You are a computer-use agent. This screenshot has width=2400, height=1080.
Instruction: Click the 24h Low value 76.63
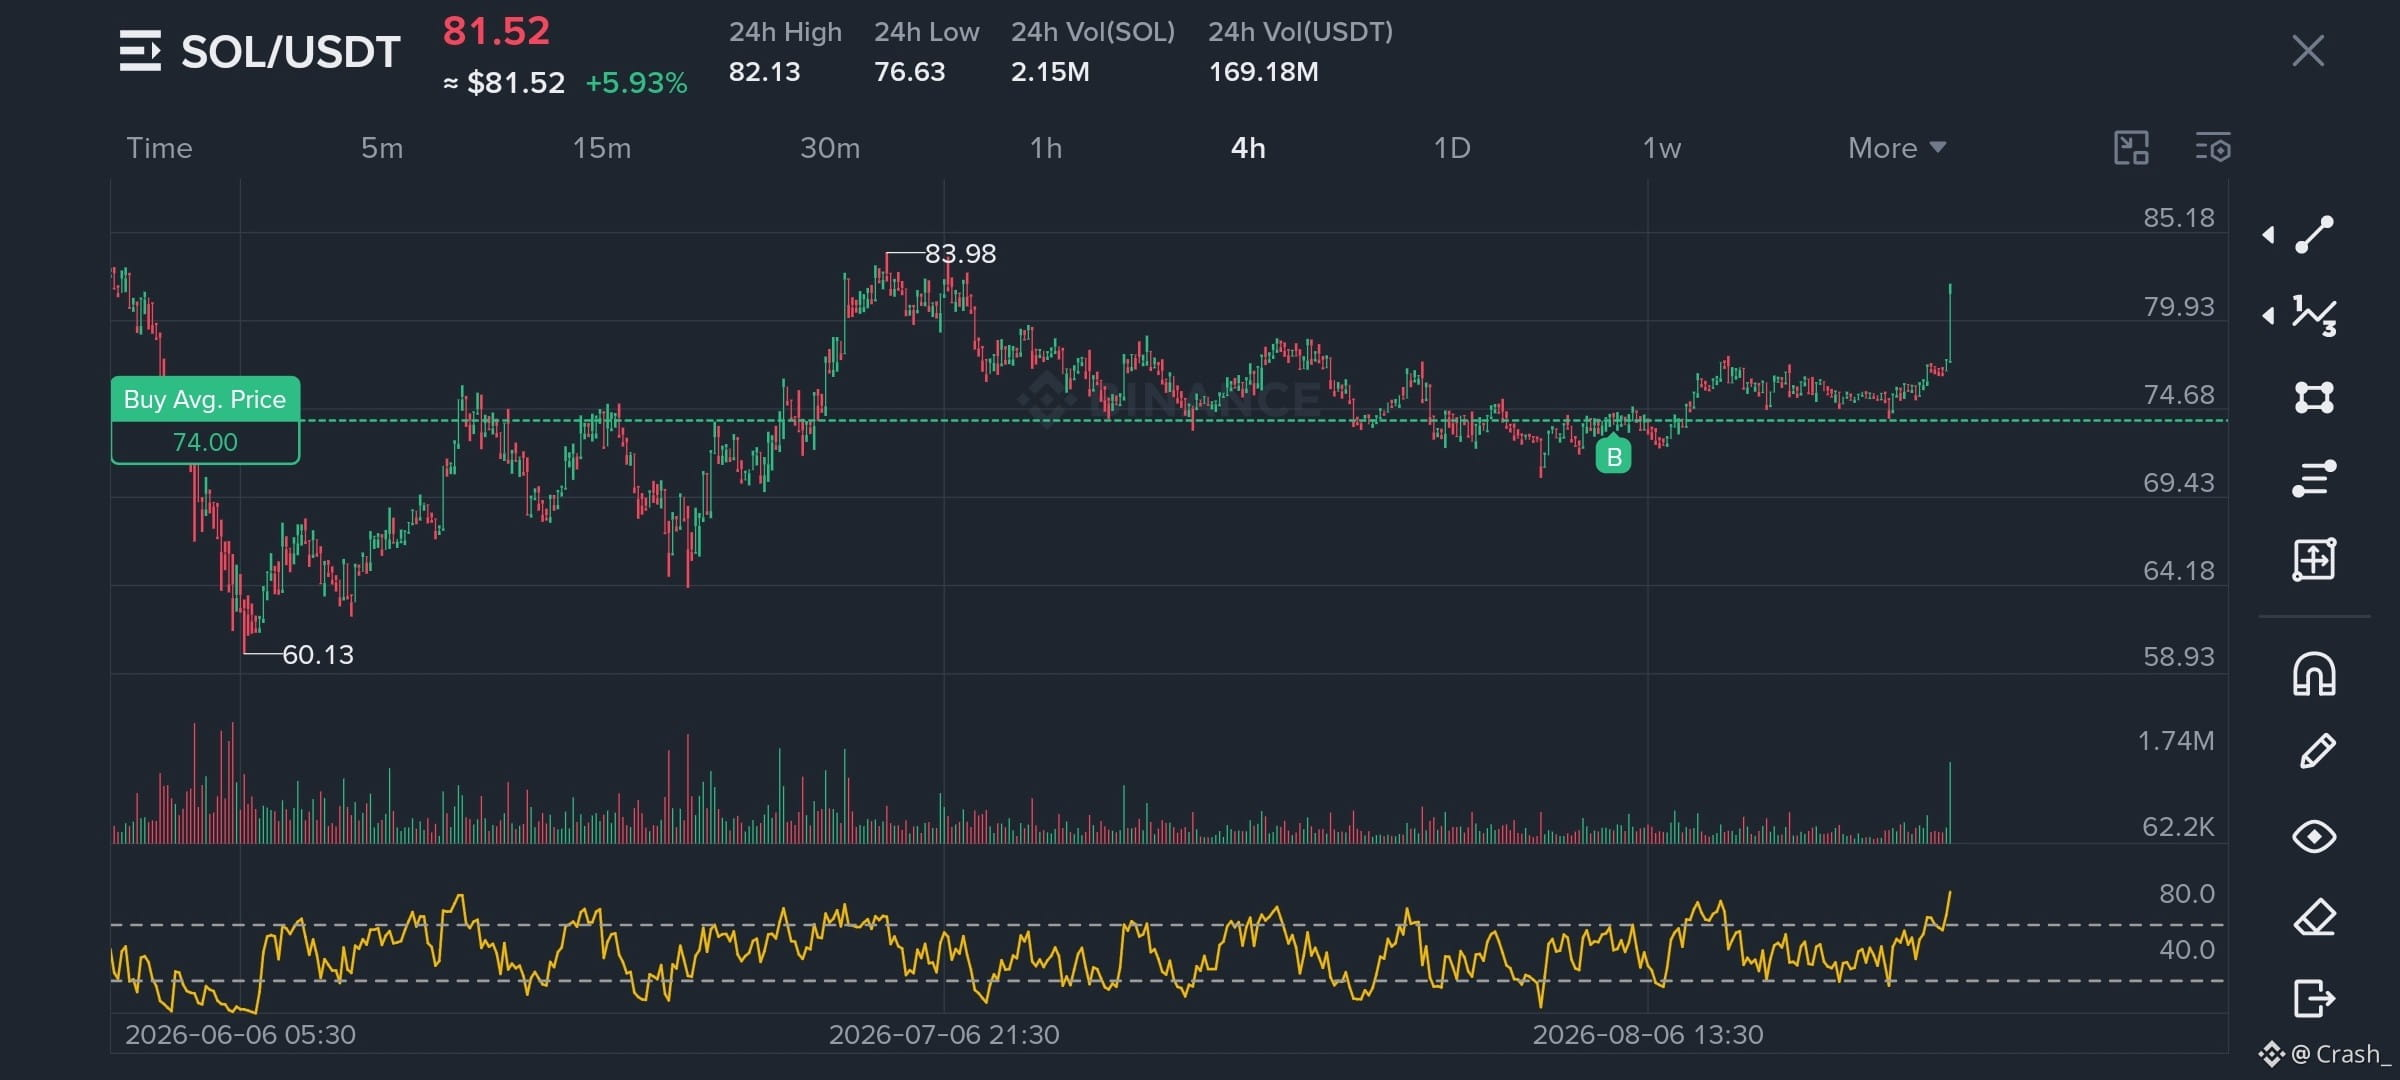(909, 72)
